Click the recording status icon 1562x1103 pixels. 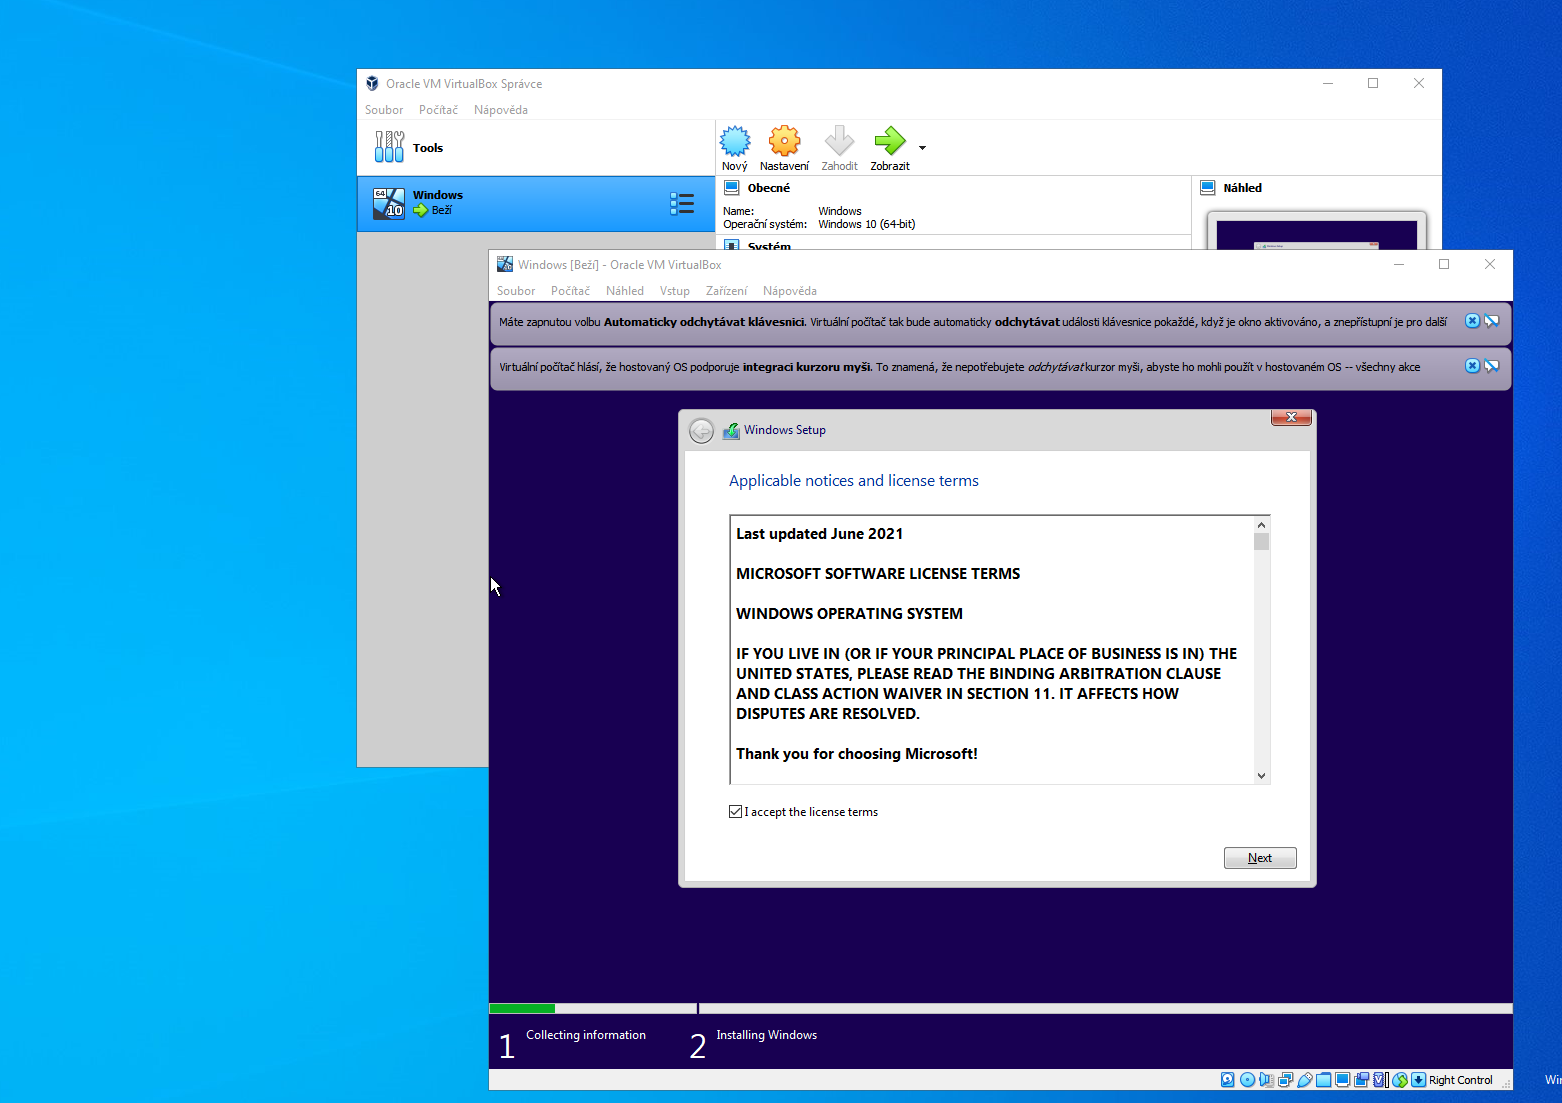tap(1361, 1080)
